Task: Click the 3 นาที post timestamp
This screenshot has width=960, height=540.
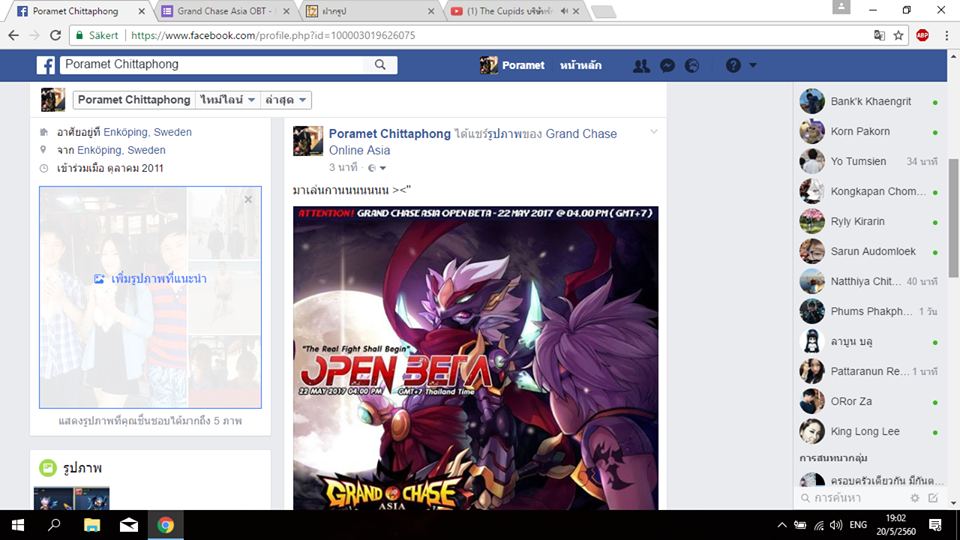Action: 343,167
